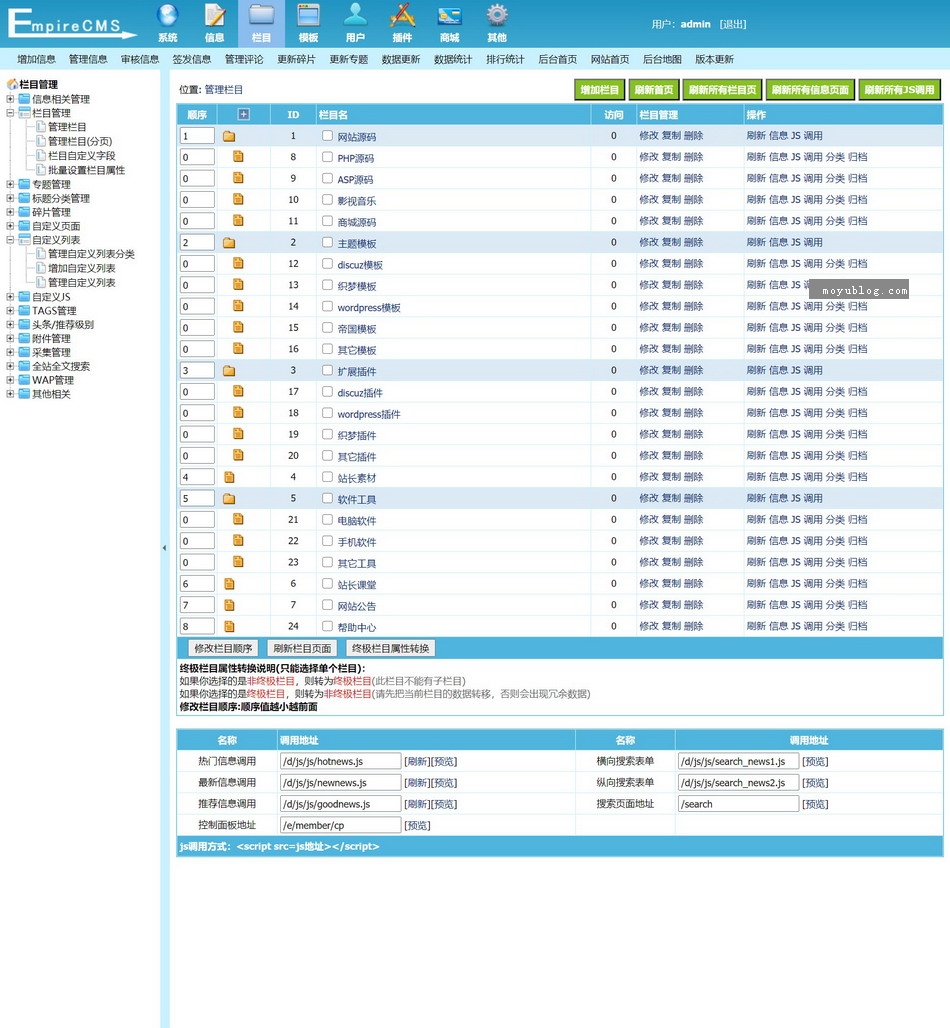Click file icon of 站长素材 row

(229, 477)
